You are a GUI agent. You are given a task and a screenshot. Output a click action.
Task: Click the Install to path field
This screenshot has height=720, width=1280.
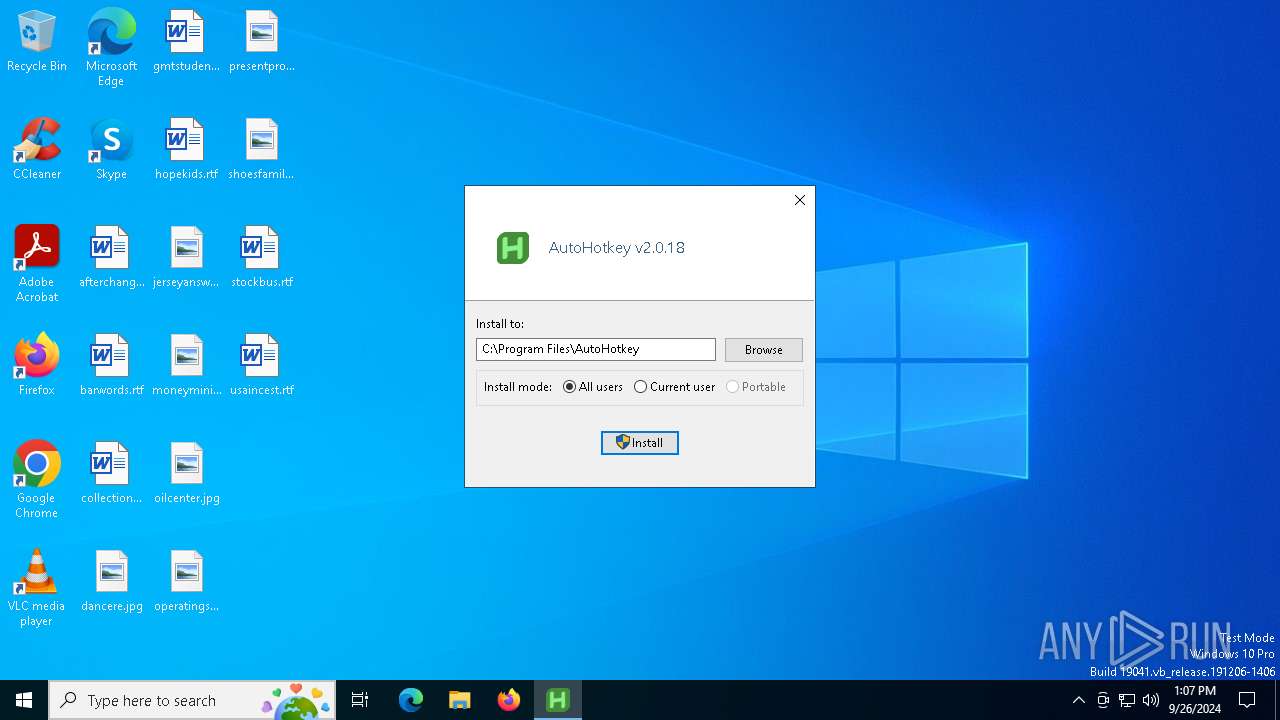[596, 349]
